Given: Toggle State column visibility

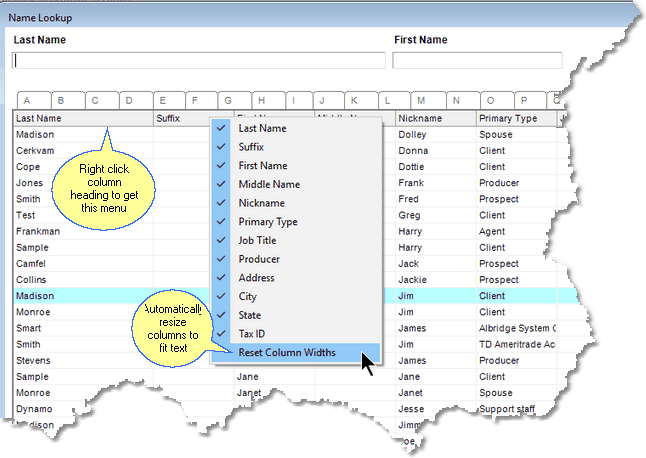Looking at the screenshot, I should coord(296,315).
